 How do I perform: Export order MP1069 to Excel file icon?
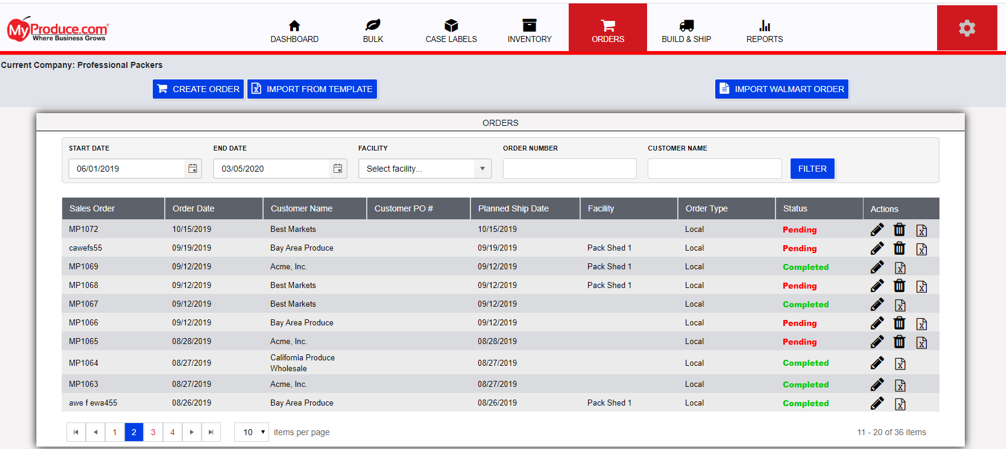[x=900, y=268]
